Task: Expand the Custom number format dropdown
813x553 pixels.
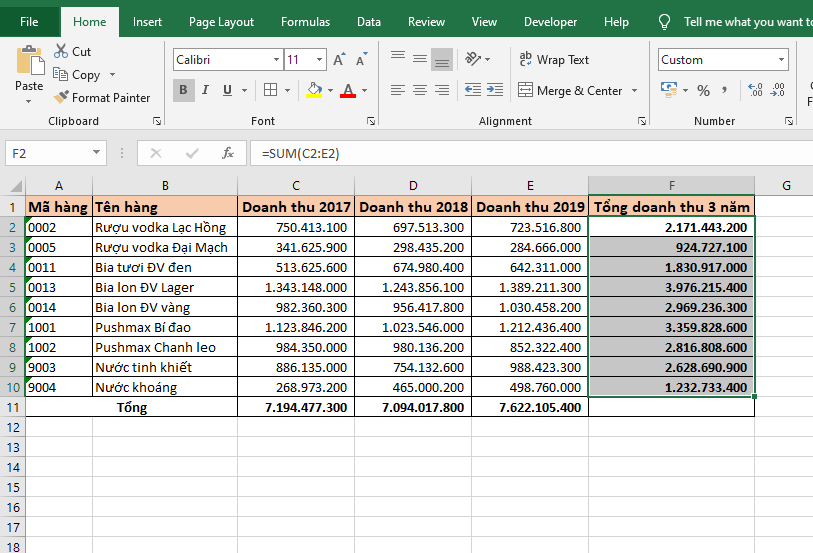Action: (x=781, y=60)
